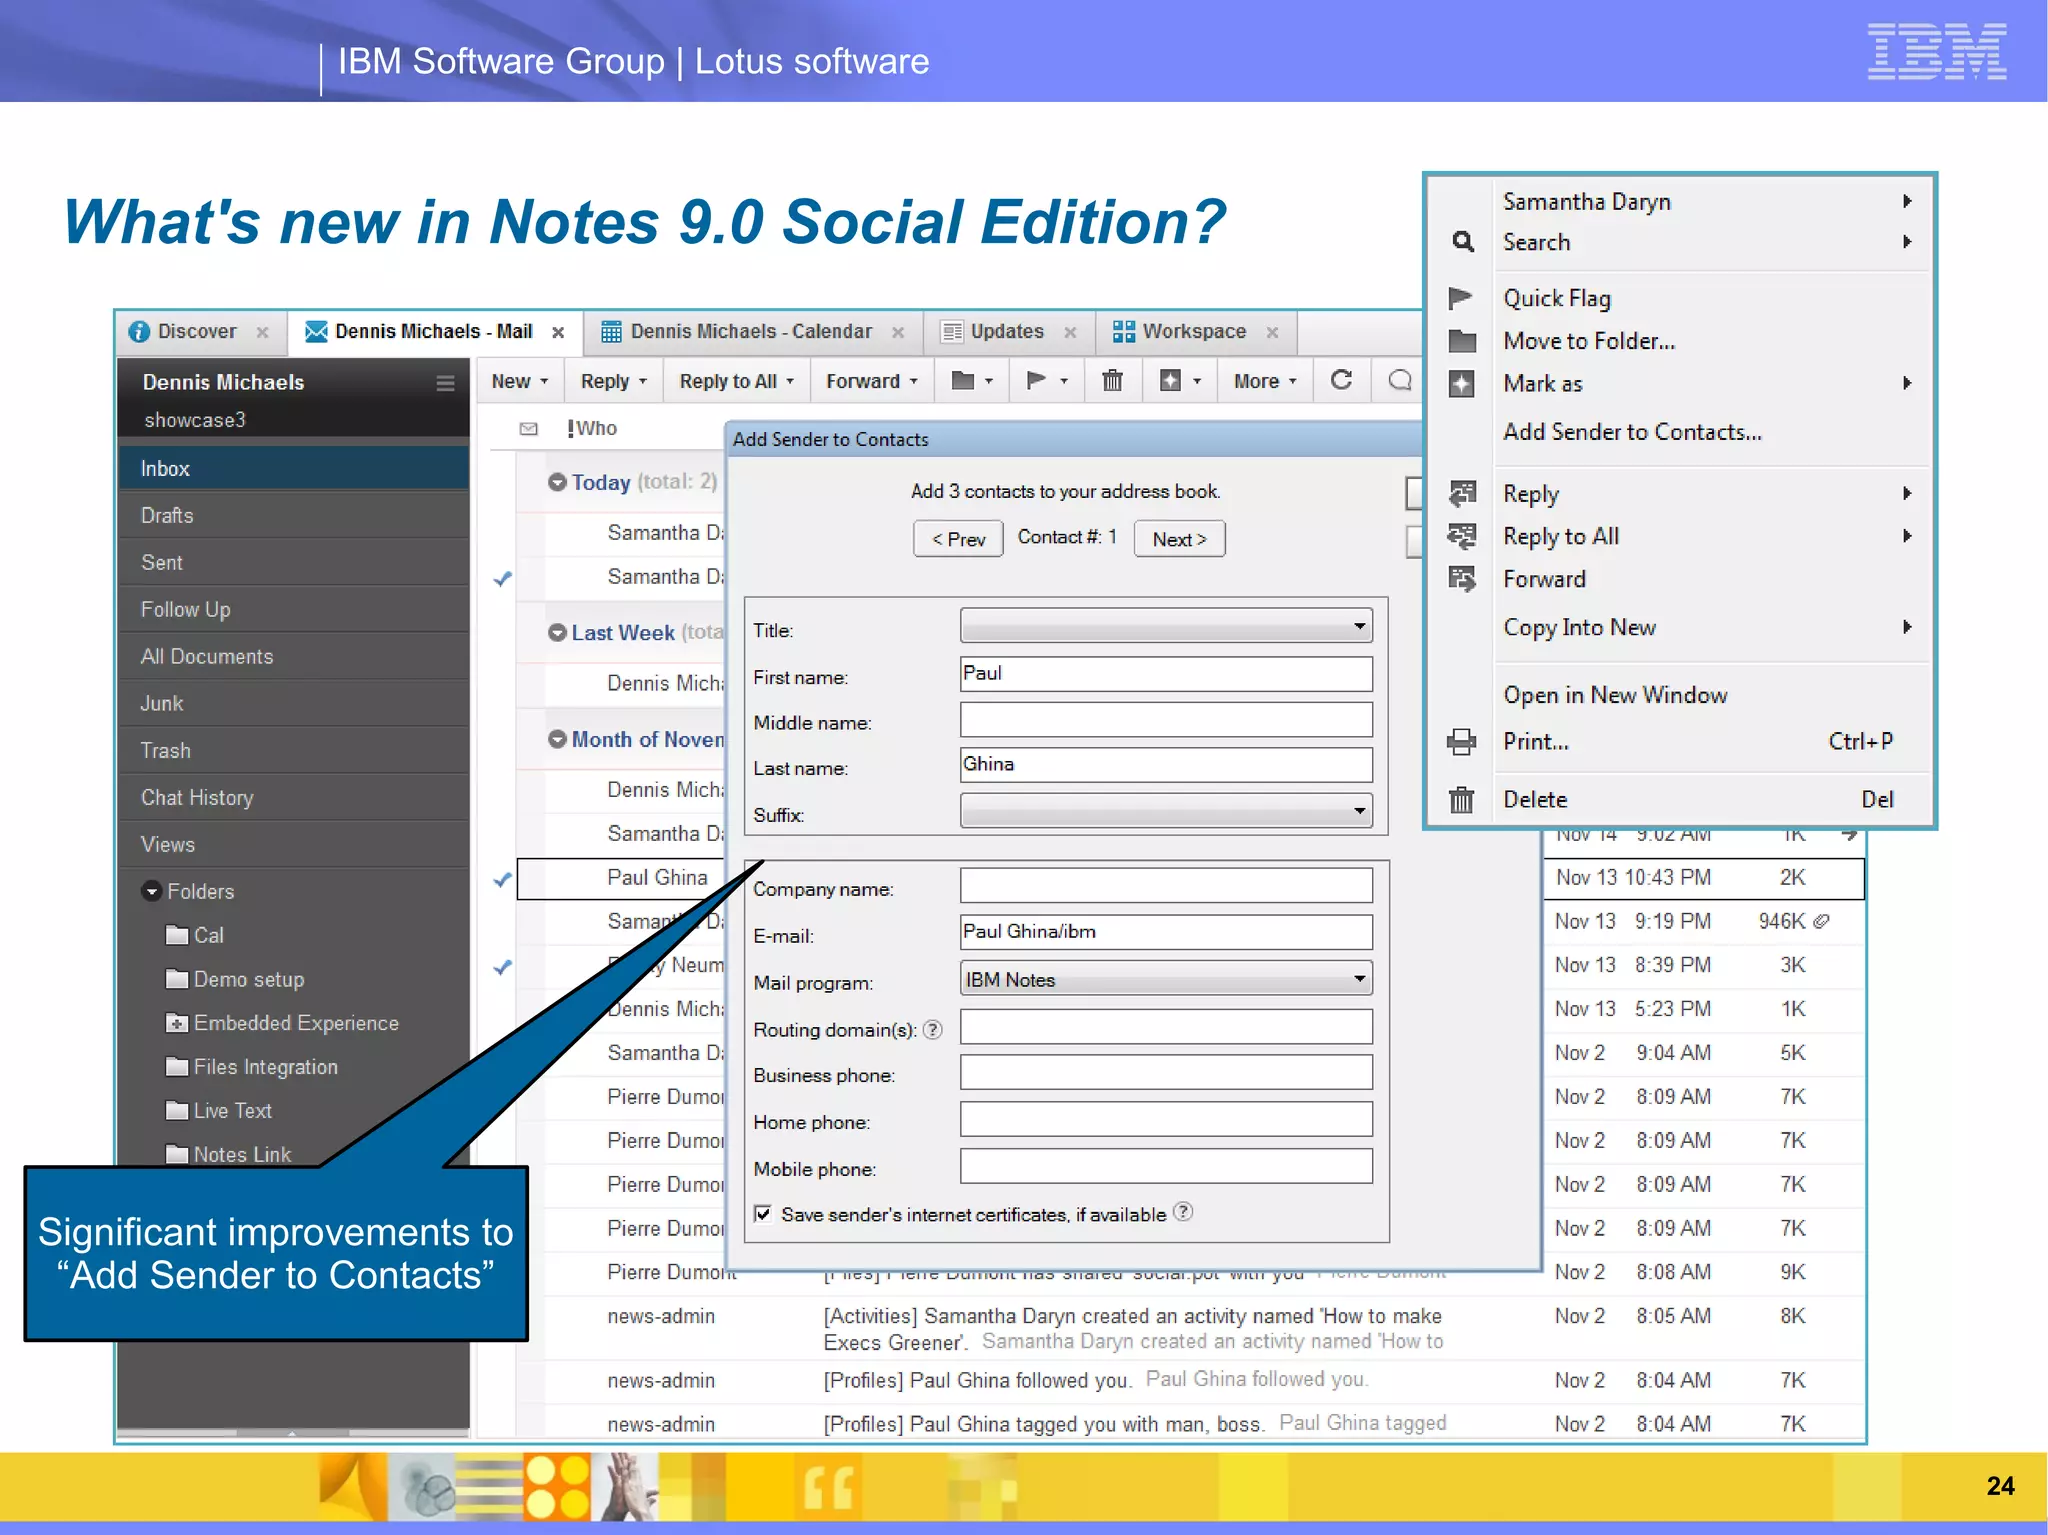2048x1535 pixels.
Task: Click the Mobile phone field
Action: click(1166, 1166)
